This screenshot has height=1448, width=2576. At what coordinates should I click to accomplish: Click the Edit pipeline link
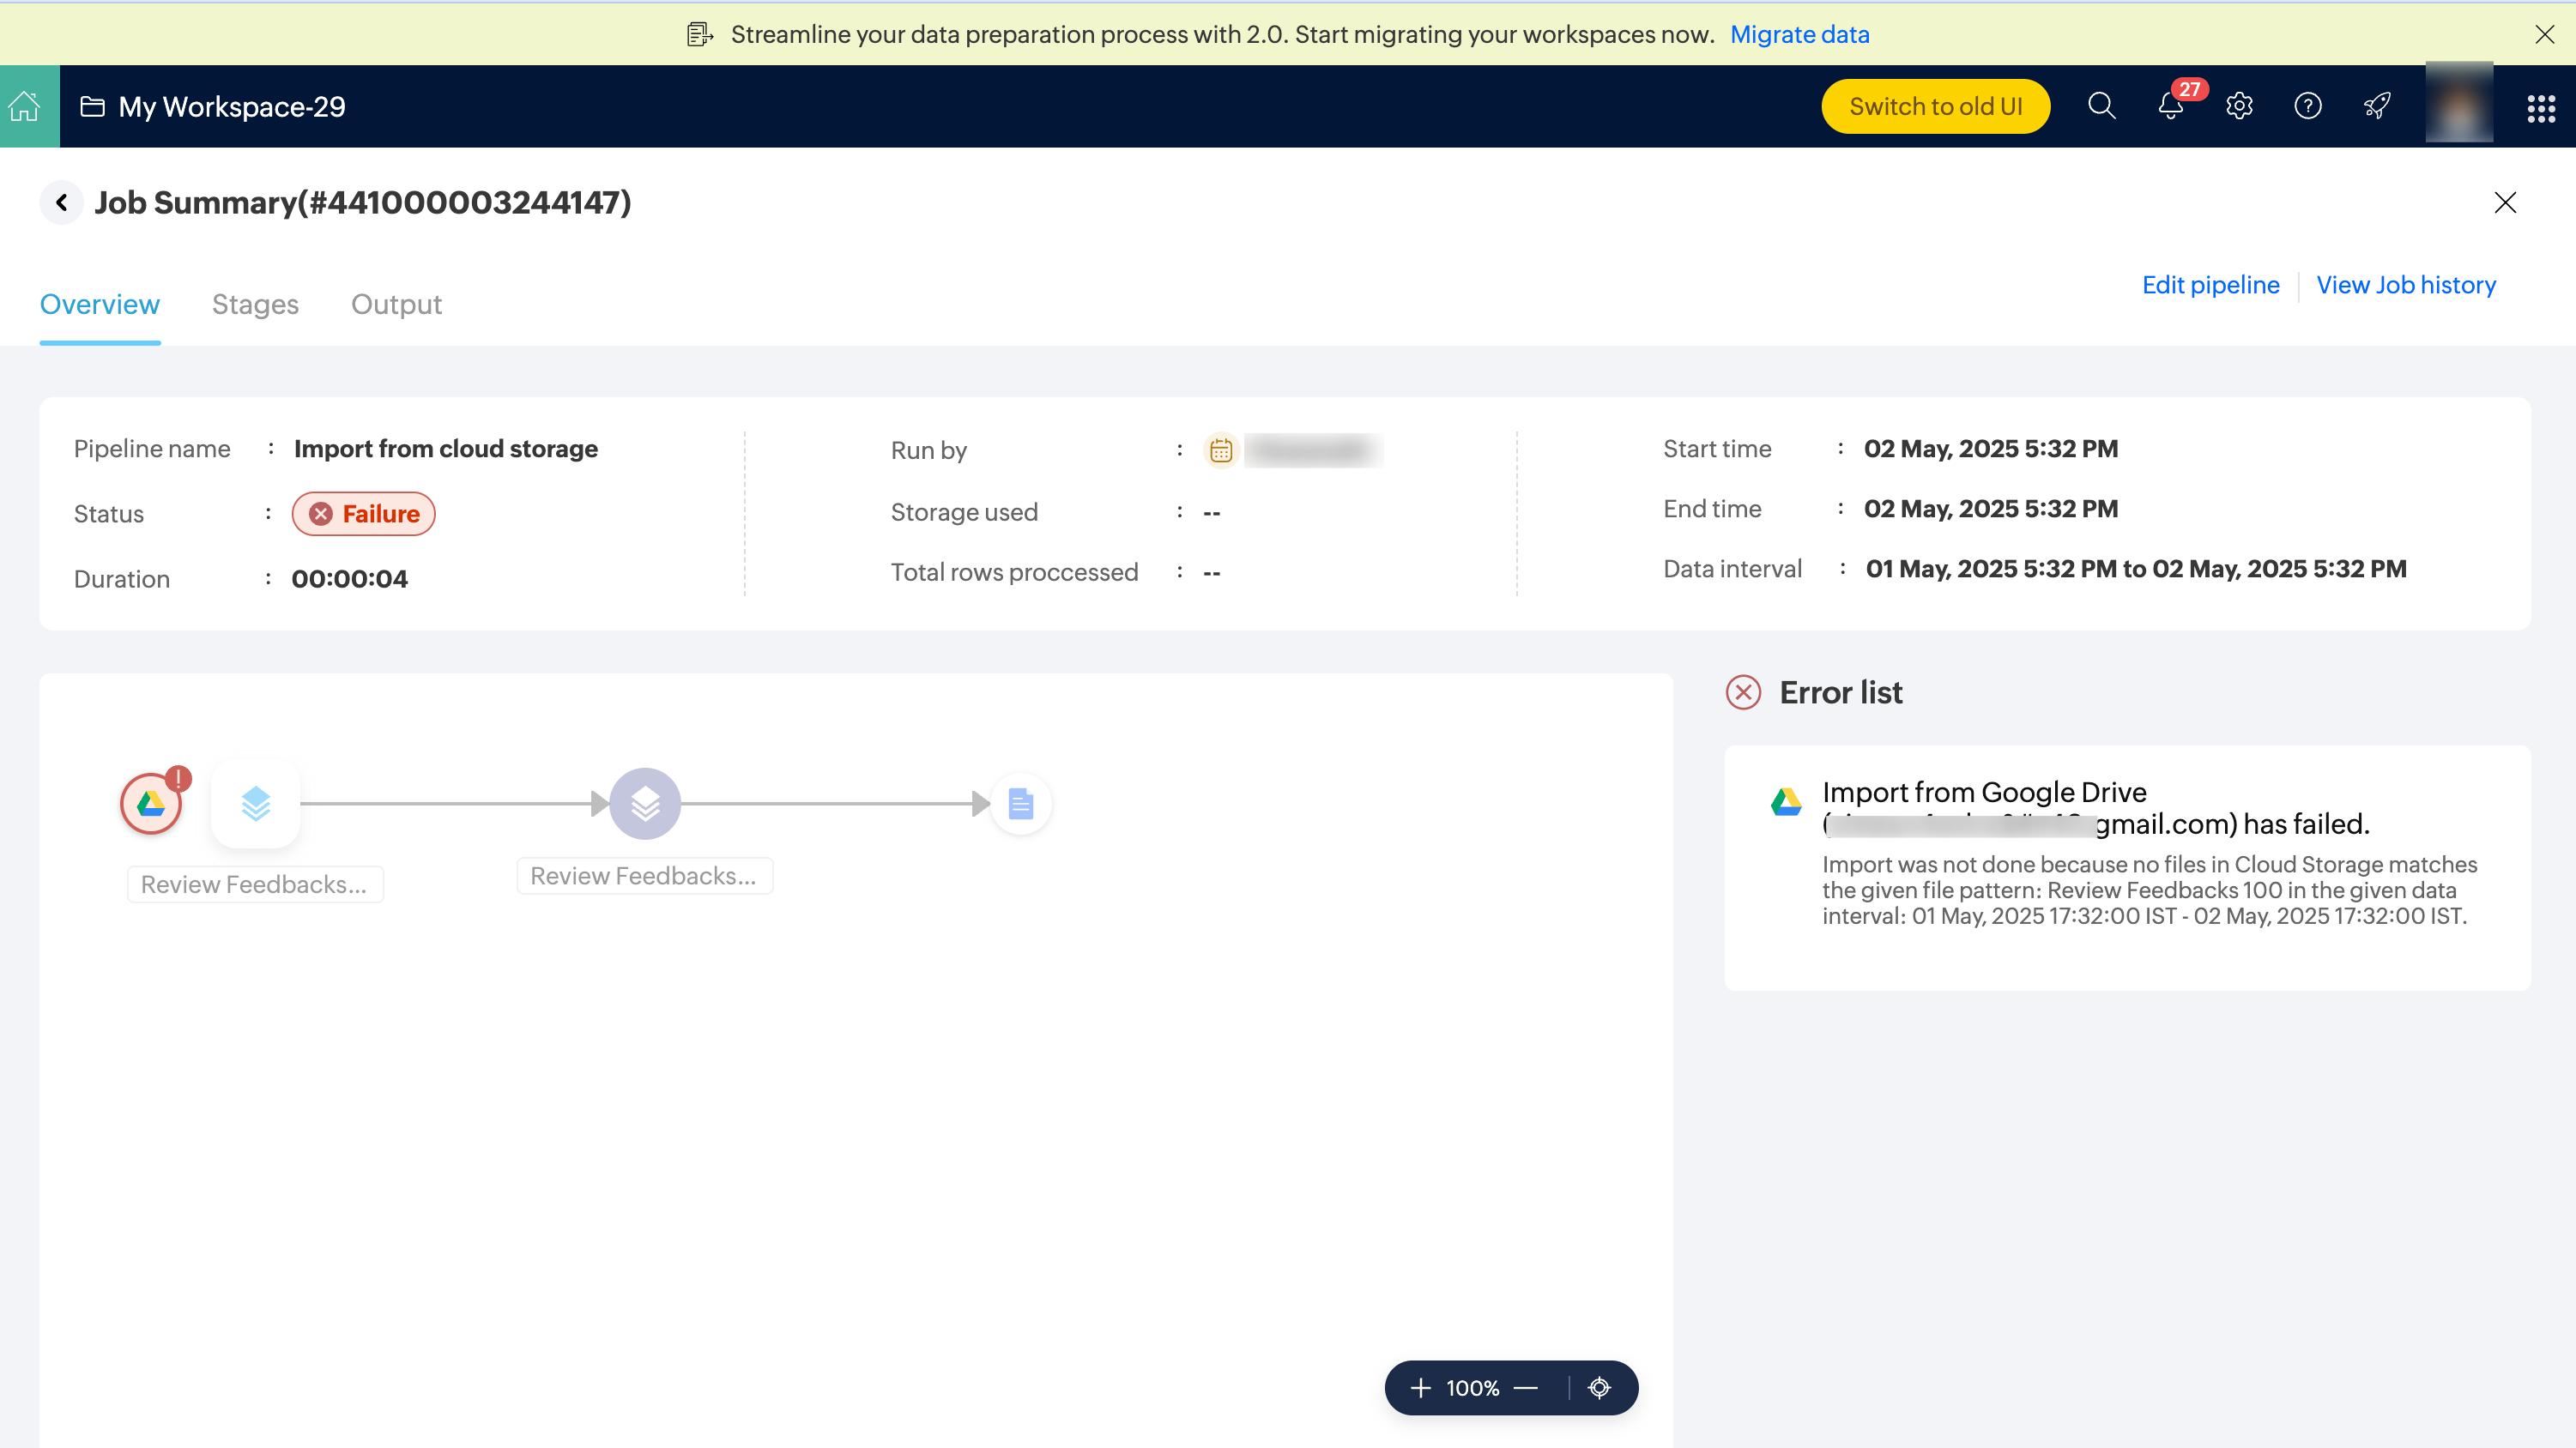point(2210,285)
